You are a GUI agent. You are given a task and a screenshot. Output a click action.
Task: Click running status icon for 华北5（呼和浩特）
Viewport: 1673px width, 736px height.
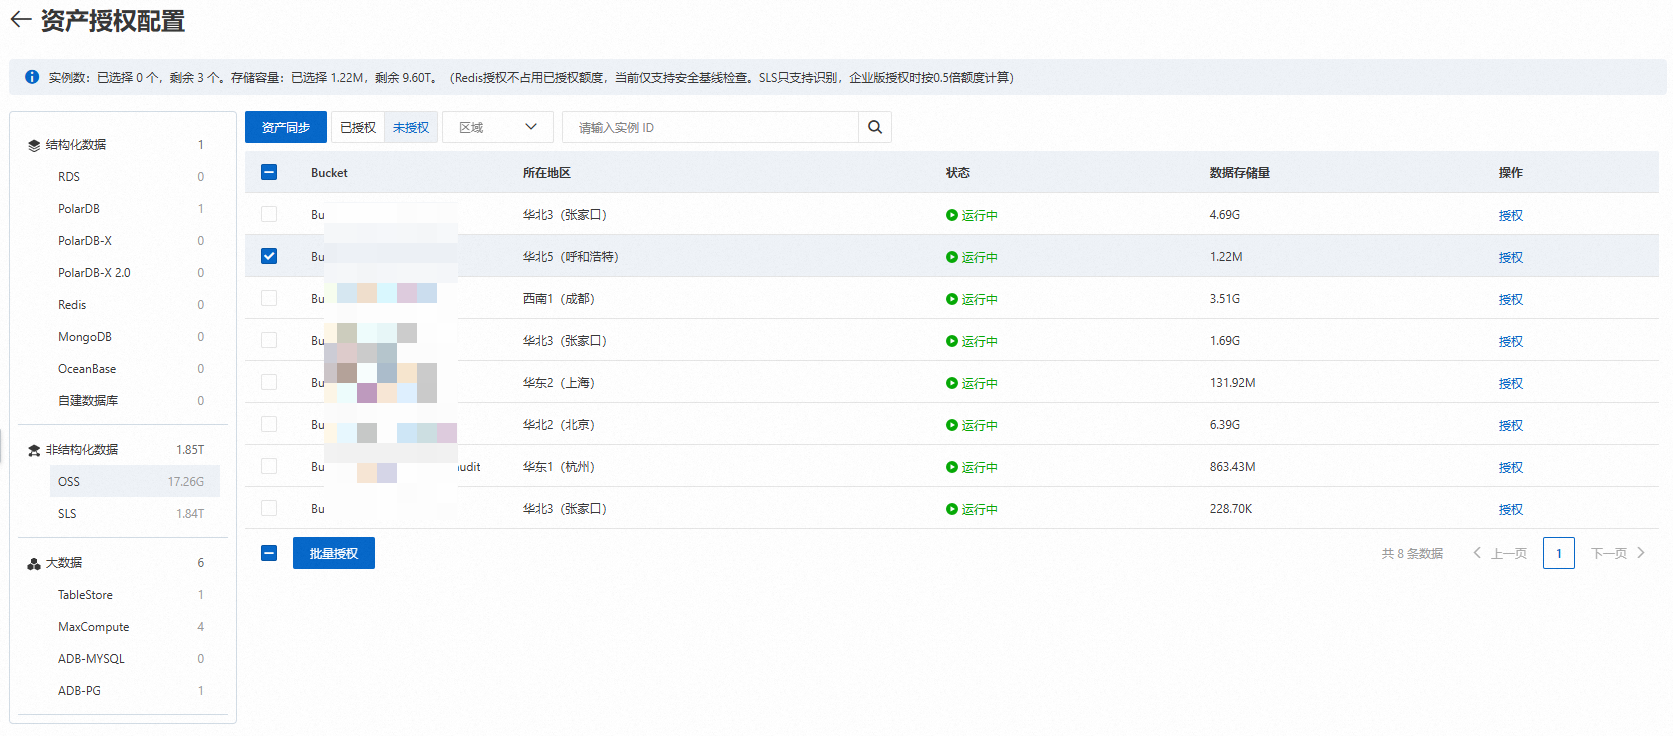(952, 257)
